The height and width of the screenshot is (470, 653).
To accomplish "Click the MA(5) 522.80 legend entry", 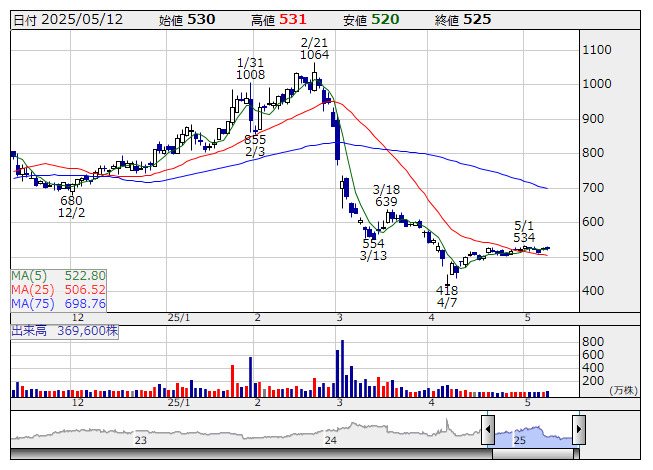I will coord(58,276).
